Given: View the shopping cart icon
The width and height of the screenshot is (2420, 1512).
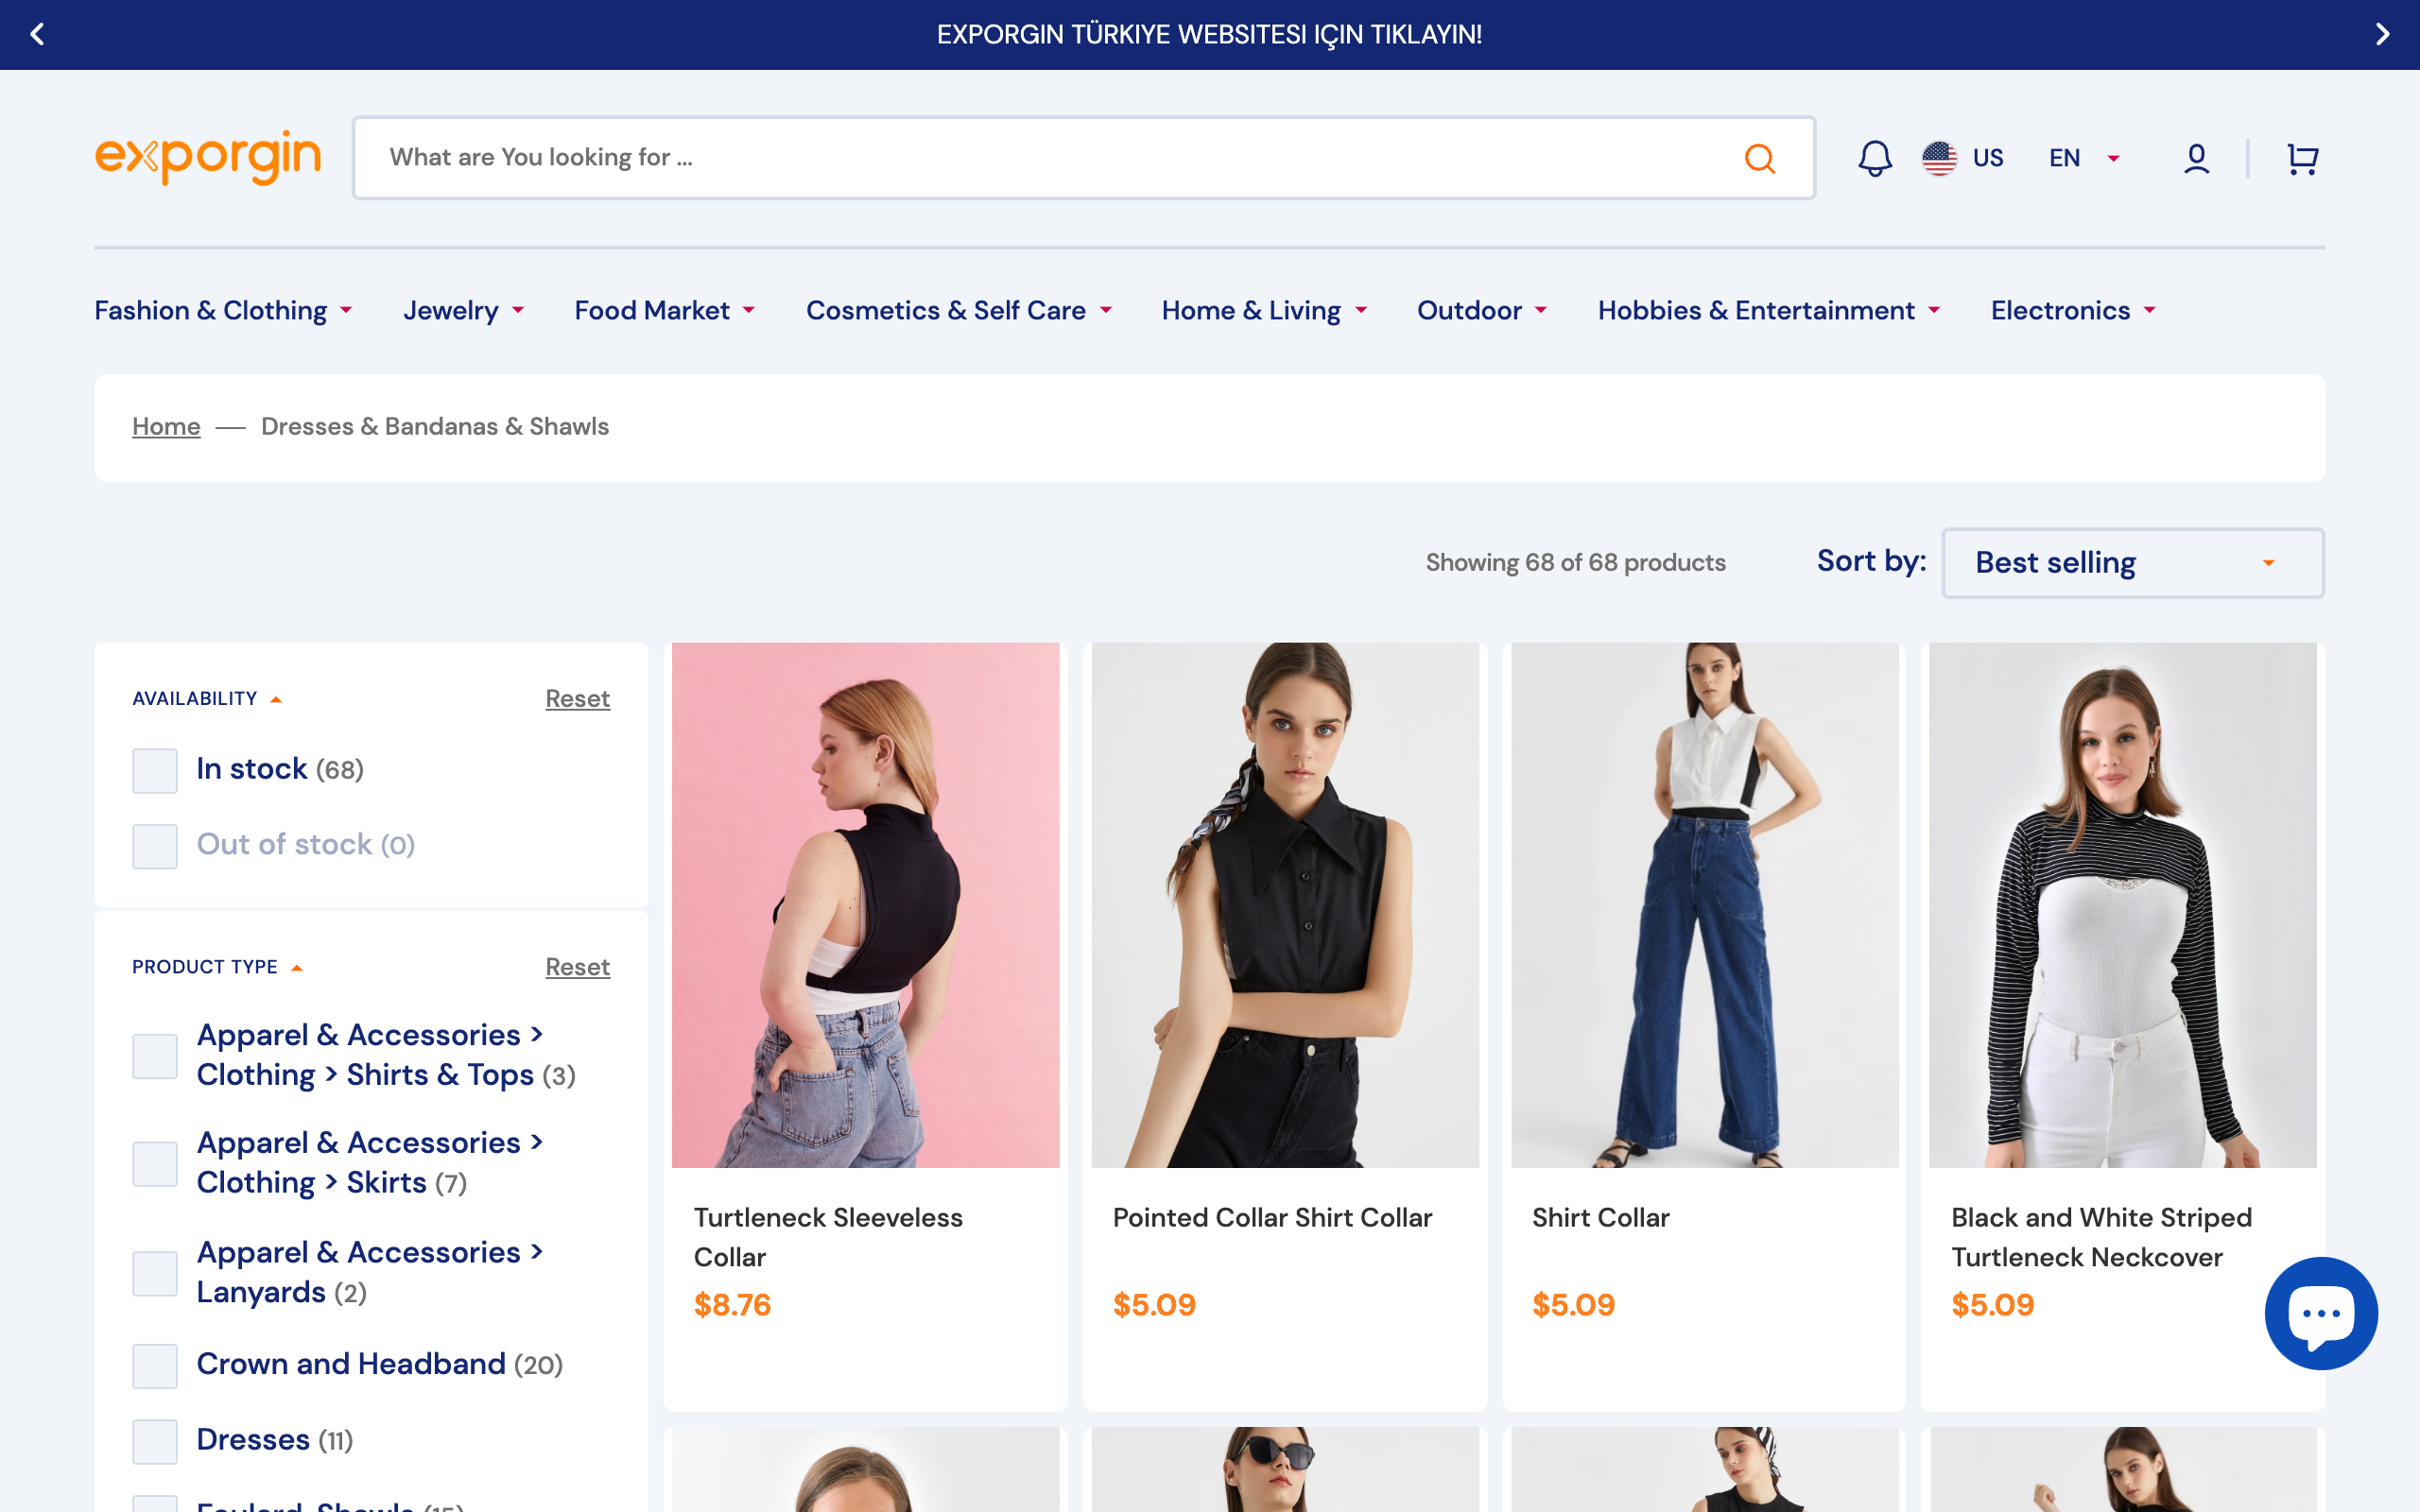Looking at the screenshot, I should [2302, 157].
